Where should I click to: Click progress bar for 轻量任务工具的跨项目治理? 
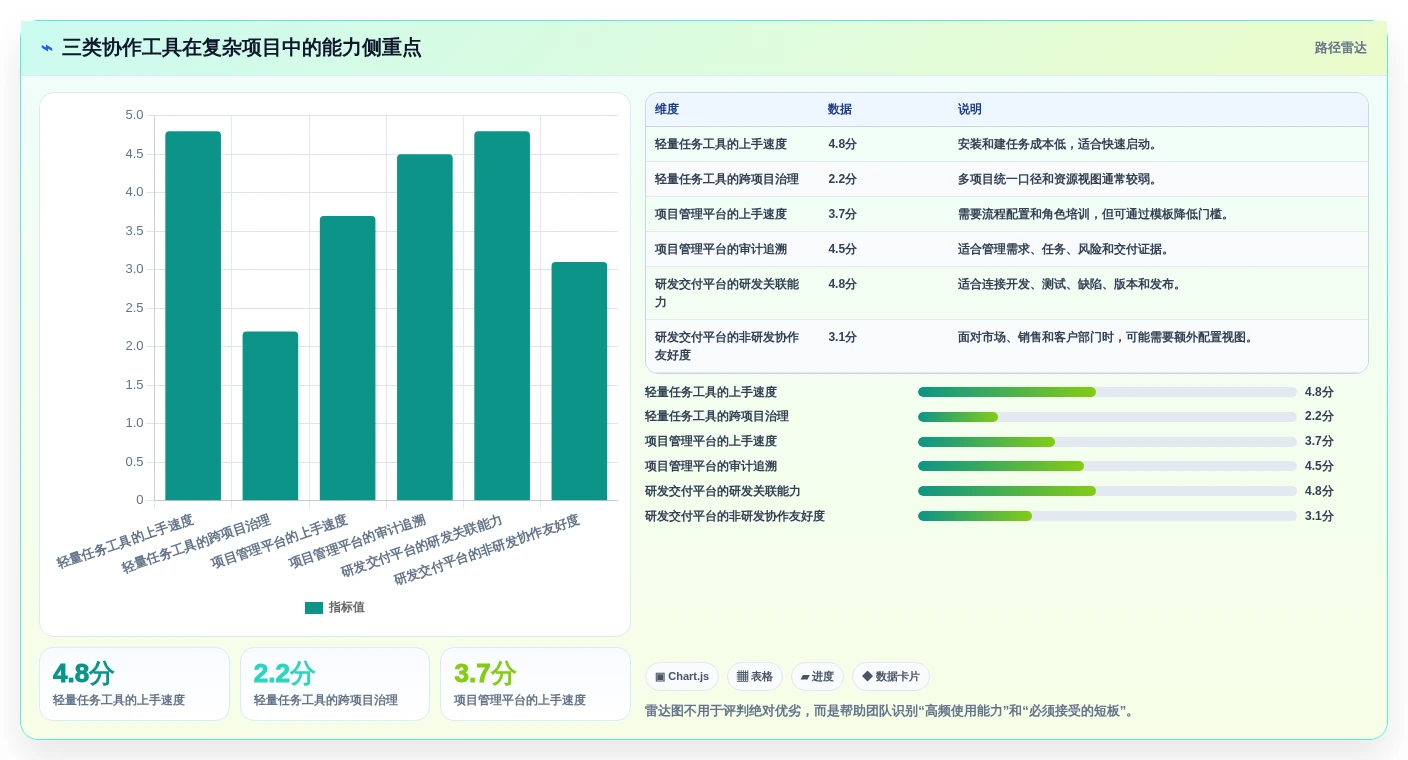1107,417
